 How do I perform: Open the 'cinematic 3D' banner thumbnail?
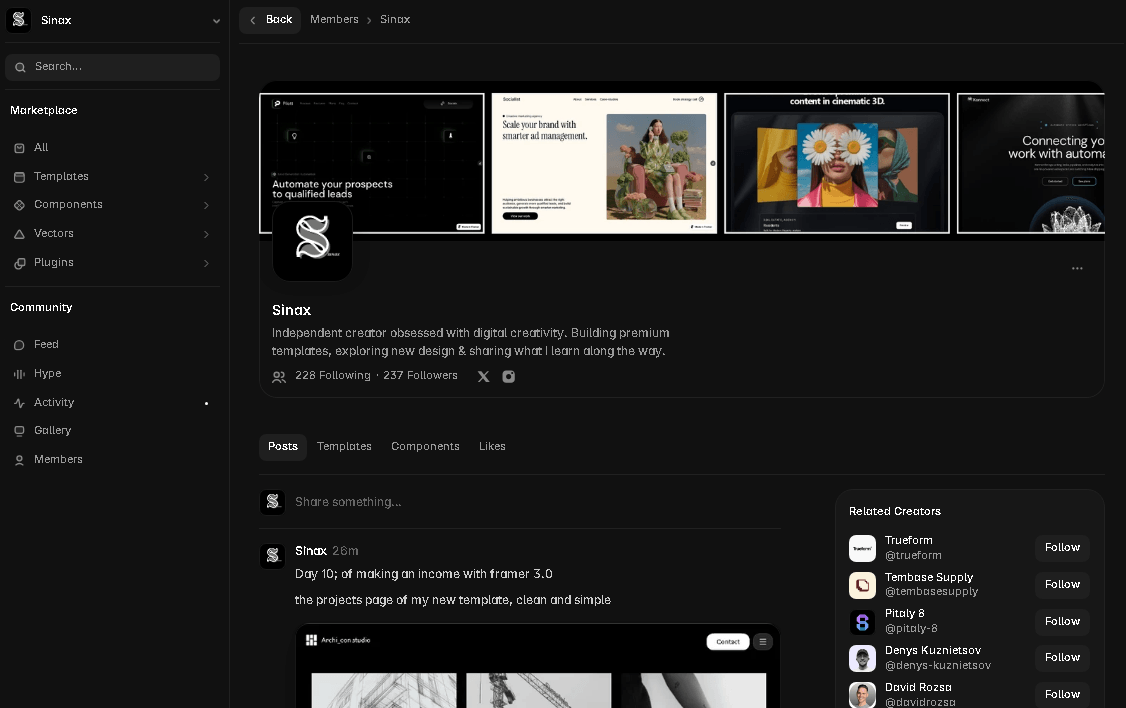(x=837, y=163)
